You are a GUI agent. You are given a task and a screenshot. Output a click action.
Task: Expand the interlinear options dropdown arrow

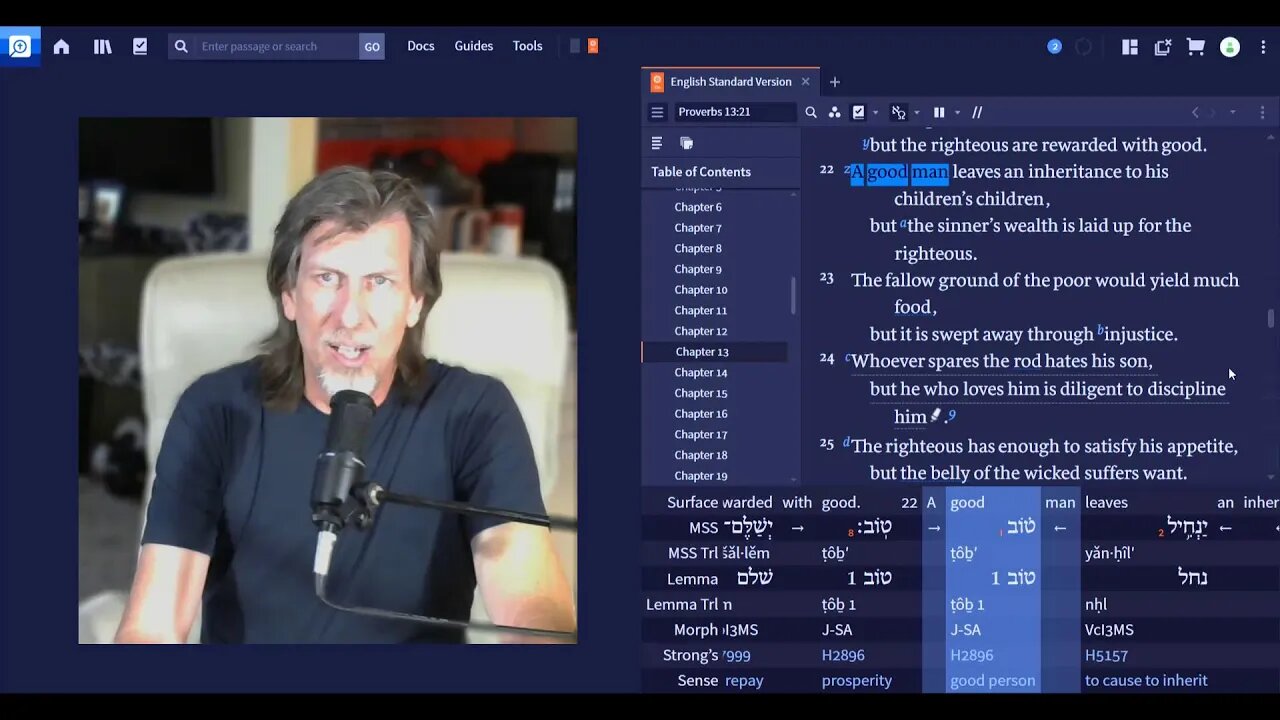pyautogui.click(x=916, y=112)
